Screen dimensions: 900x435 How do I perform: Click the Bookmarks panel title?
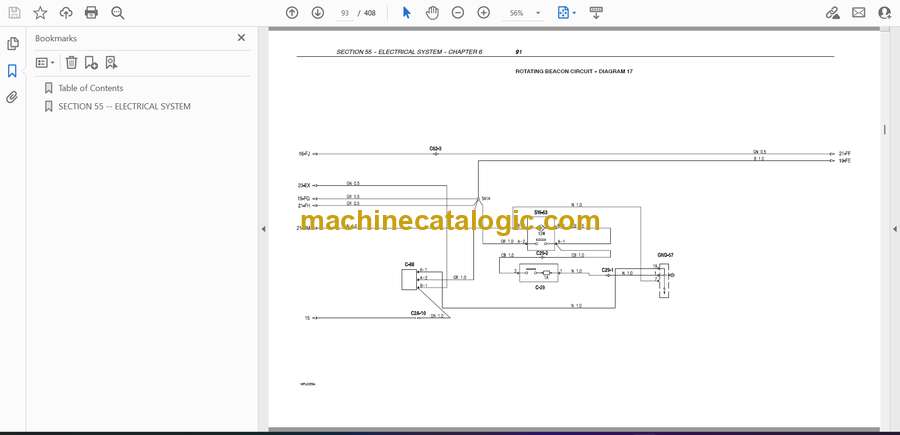coord(56,38)
